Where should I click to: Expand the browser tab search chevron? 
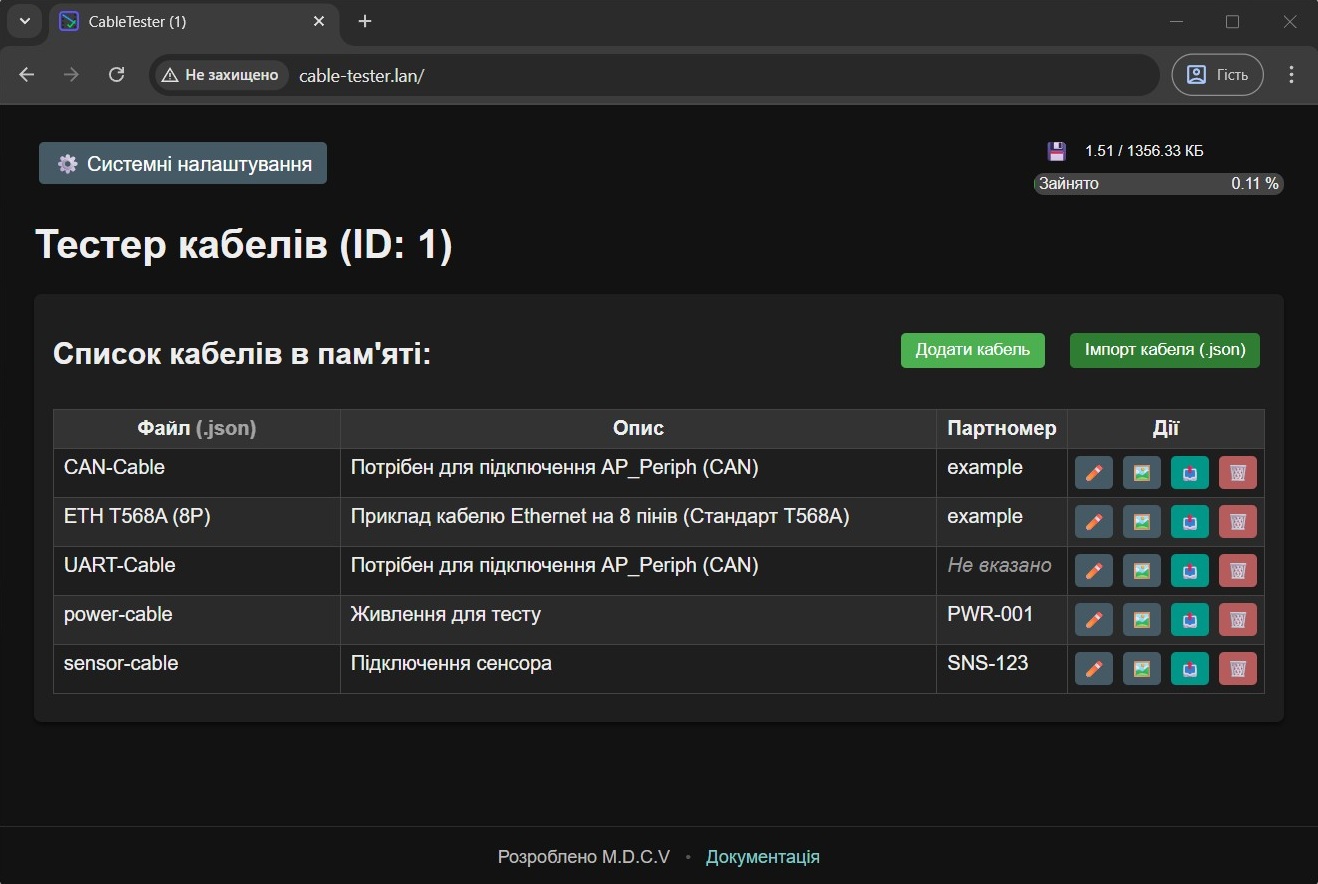pyautogui.click(x=24, y=21)
